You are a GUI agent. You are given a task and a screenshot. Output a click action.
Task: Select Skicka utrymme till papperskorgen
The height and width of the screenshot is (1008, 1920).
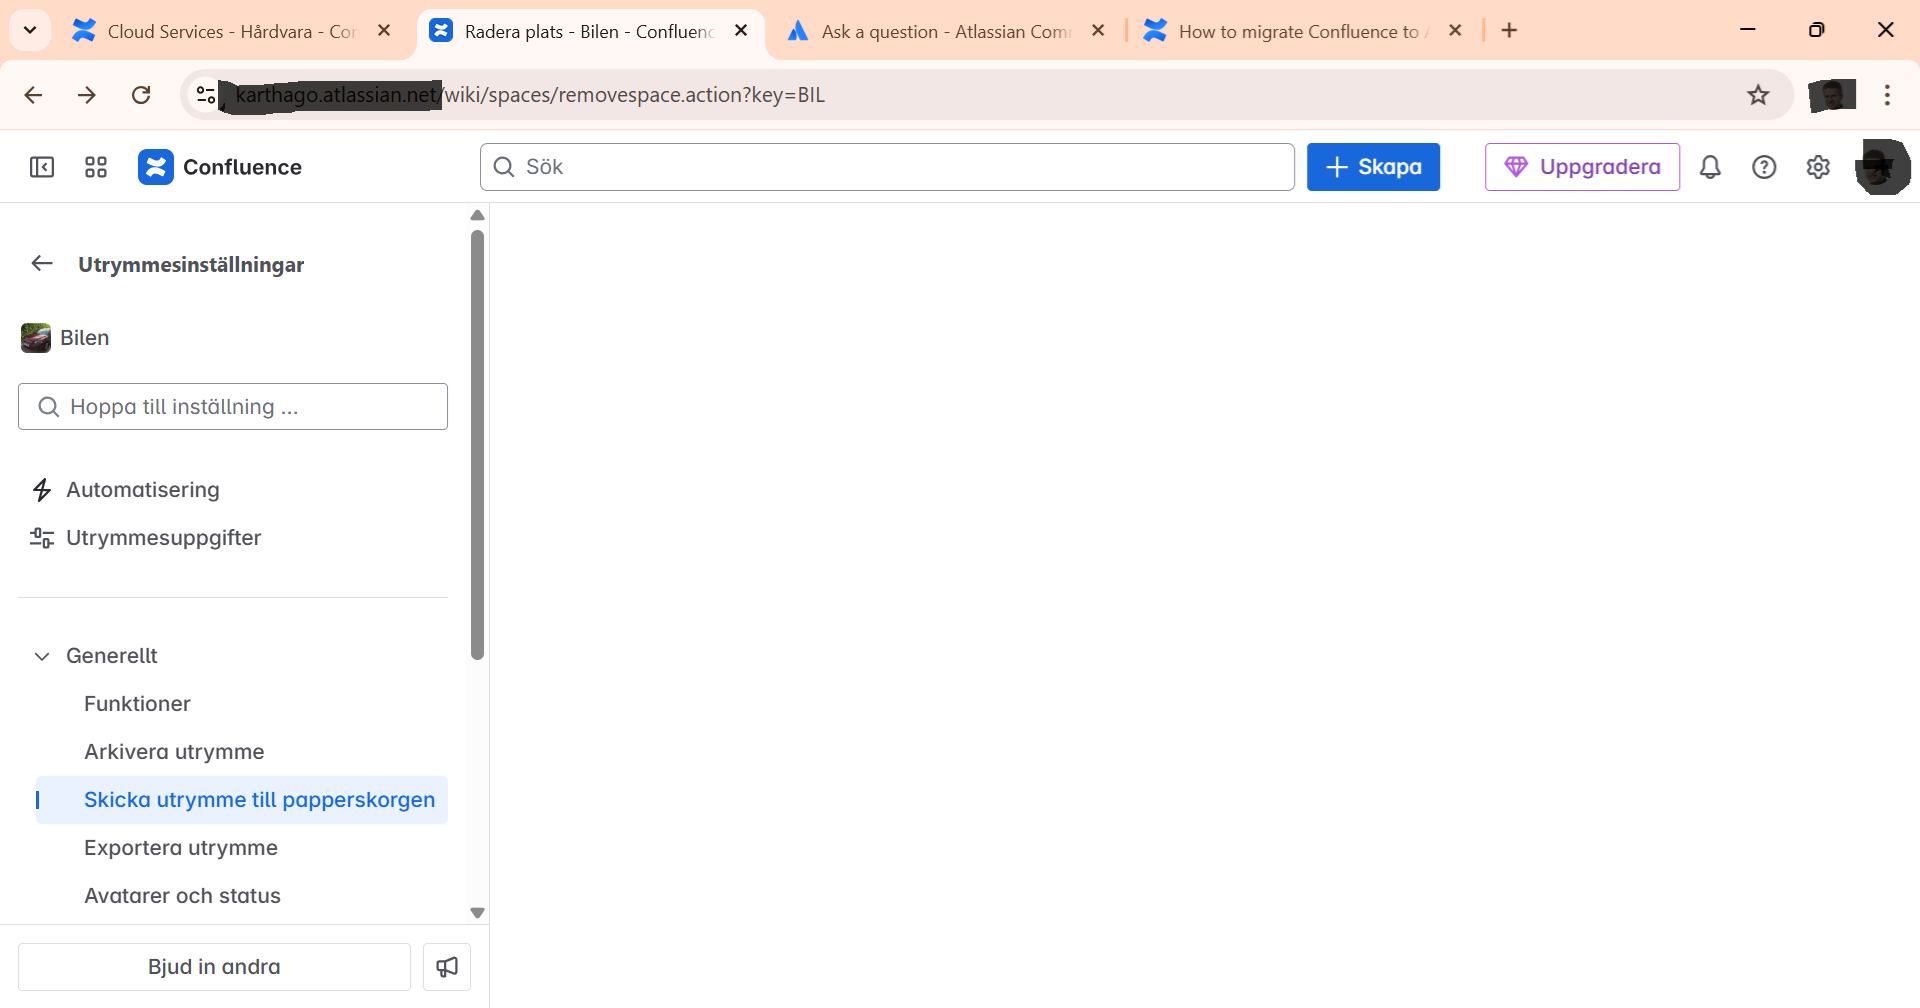point(241,800)
